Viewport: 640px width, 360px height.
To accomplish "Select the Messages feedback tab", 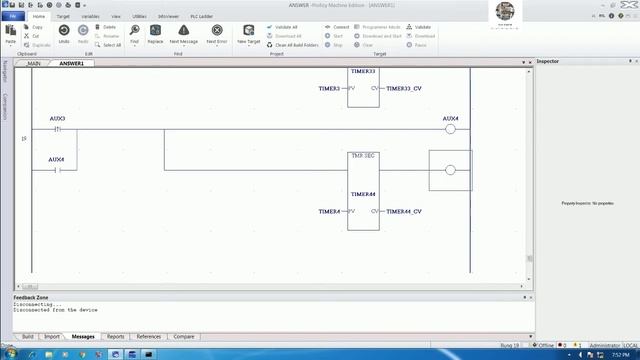I will click(83, 337).
